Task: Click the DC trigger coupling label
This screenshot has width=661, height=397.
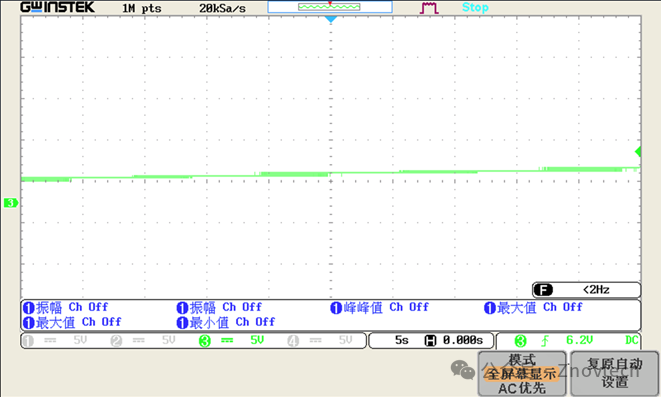Action: click(x=631, y=340)
